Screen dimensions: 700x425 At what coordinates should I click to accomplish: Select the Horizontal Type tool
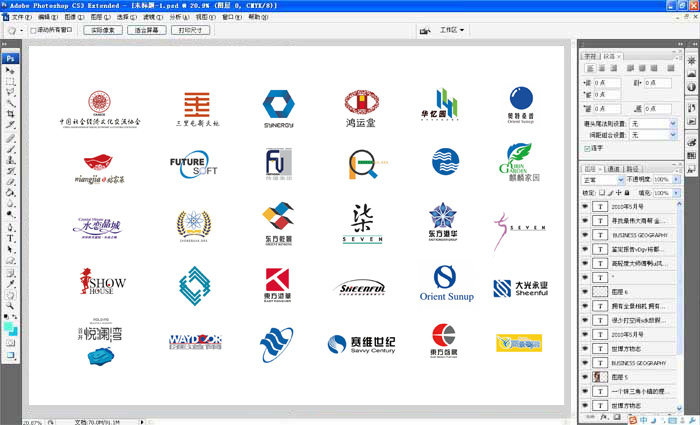pos(10,238)
